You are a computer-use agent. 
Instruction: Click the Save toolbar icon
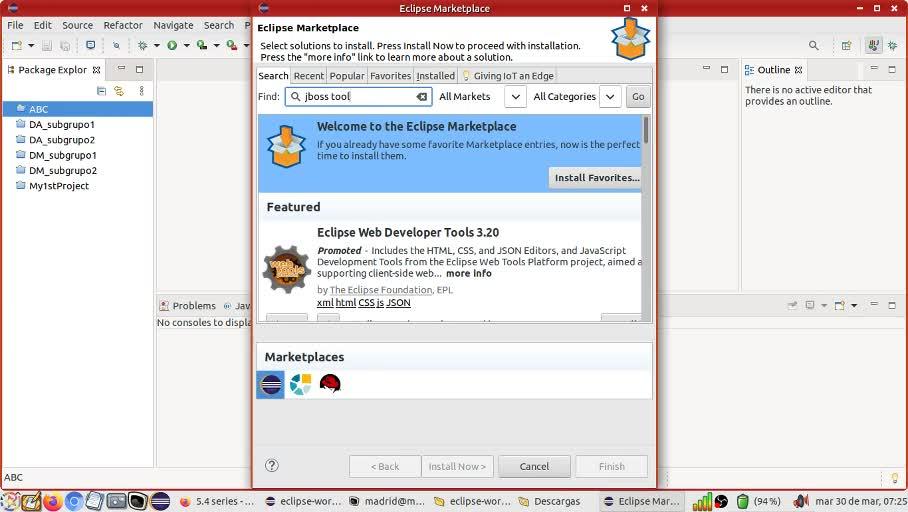(x=47, y=45)
